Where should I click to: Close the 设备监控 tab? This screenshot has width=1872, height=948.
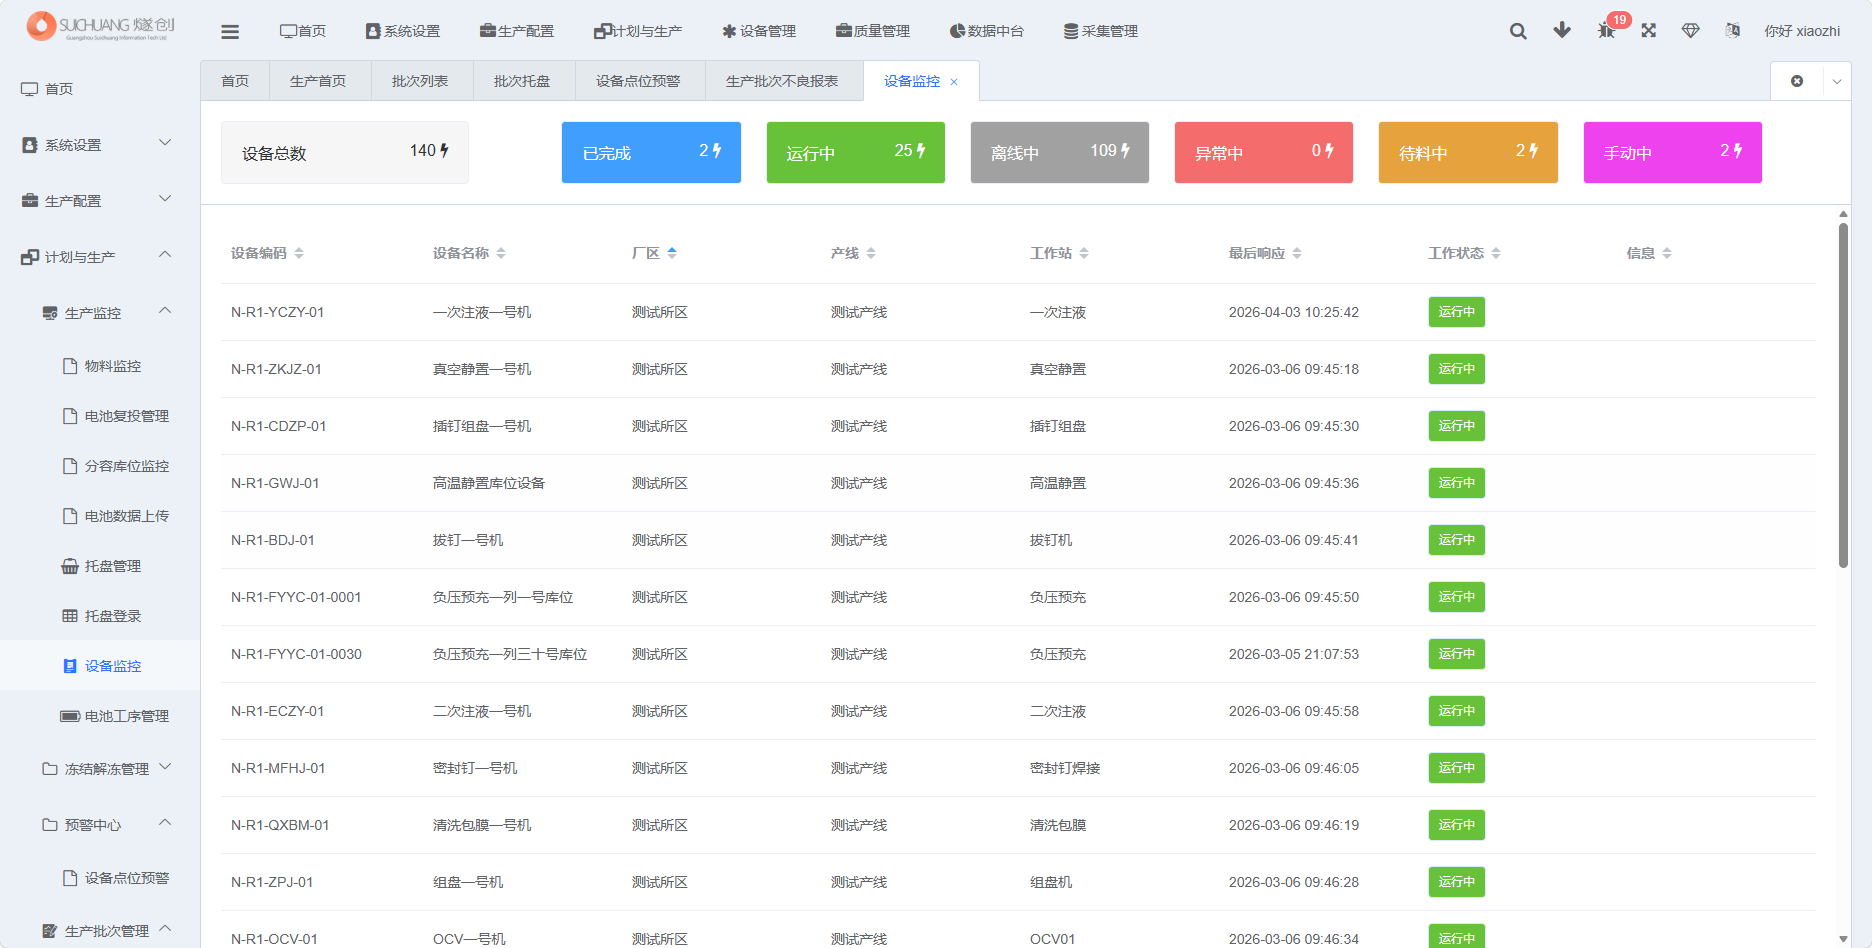click(x=954, y=82)
